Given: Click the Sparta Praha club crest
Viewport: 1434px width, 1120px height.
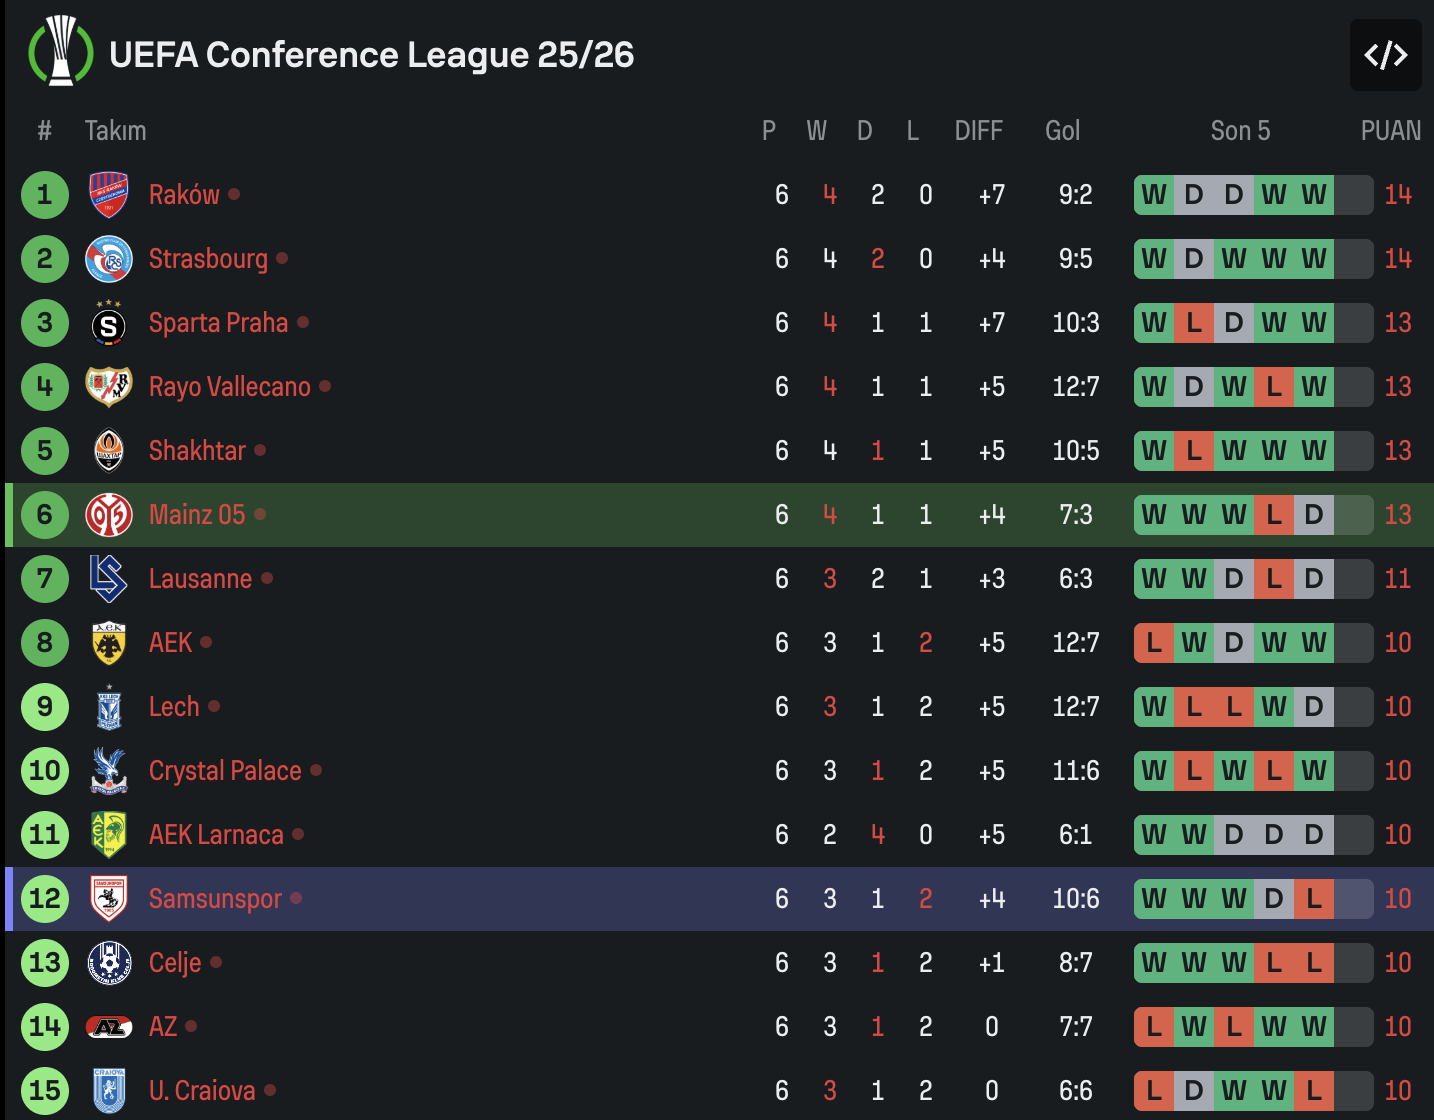Looking at the screenshot, I should click(x=108, y=323).
